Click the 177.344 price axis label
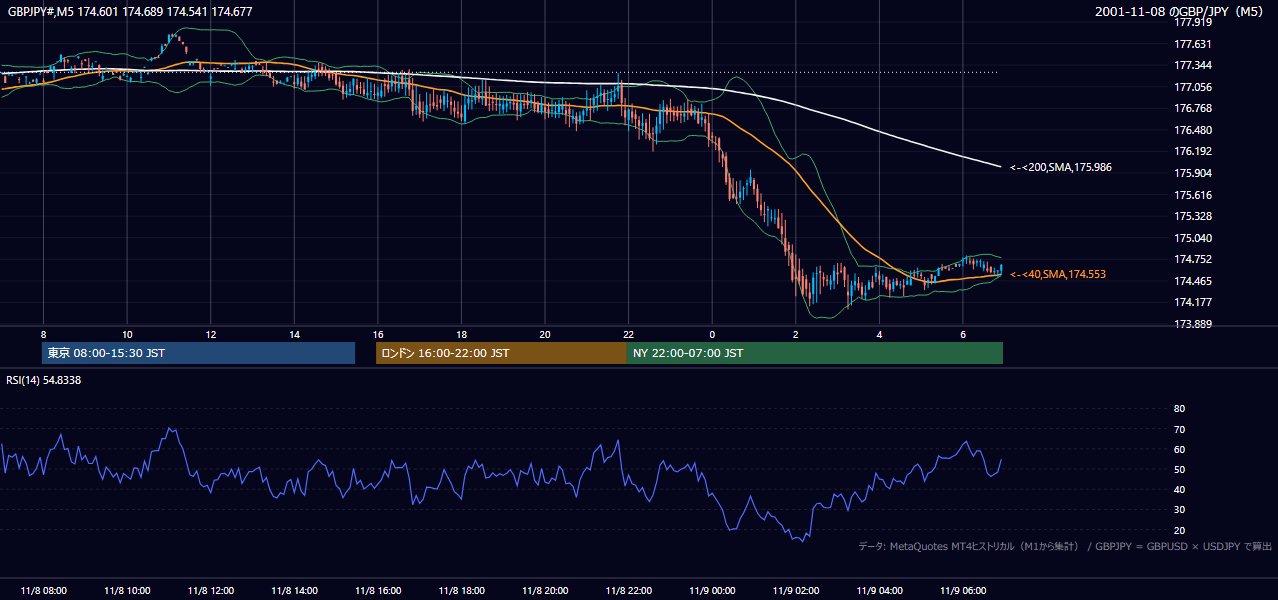Image resolution: width=1278 pixels, height=600 pixels. point(1193,65)
